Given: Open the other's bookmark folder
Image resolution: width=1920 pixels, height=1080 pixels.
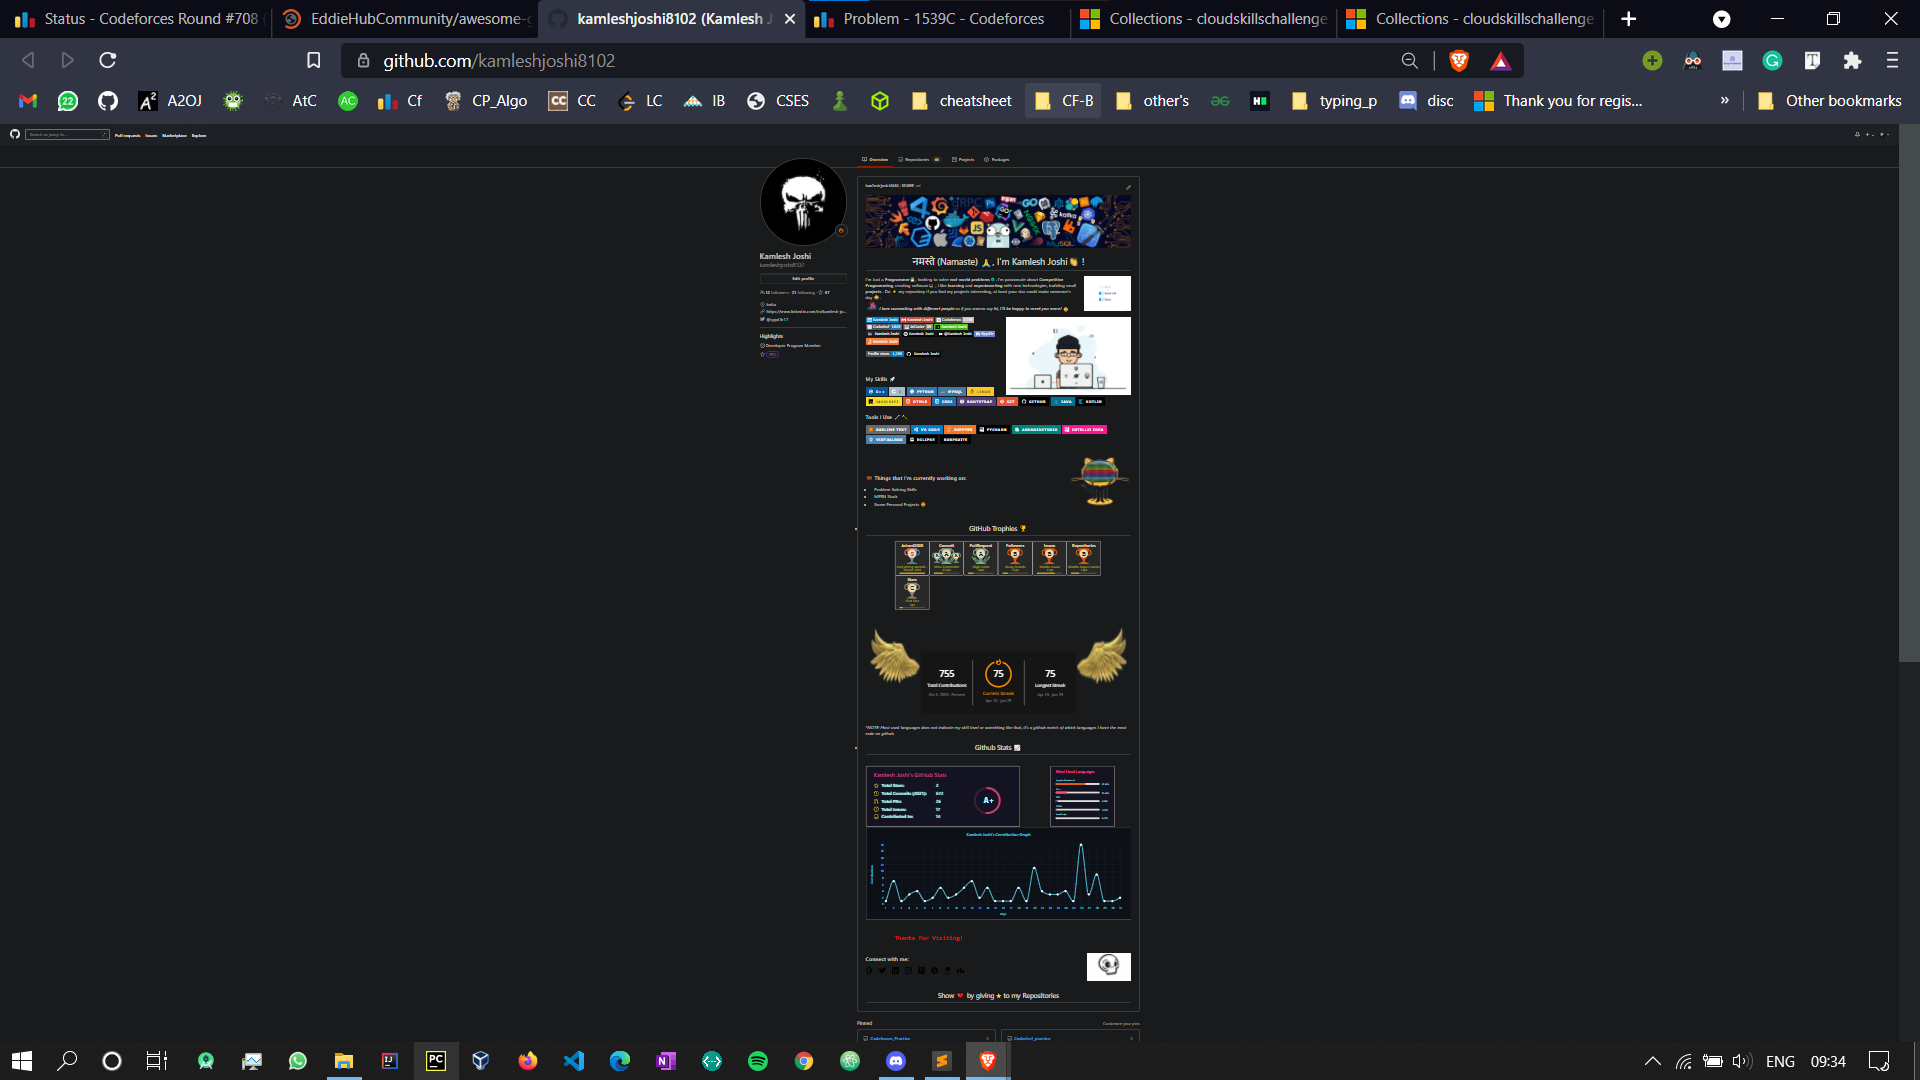Looking at the screenshot, I should (1152, 101).
